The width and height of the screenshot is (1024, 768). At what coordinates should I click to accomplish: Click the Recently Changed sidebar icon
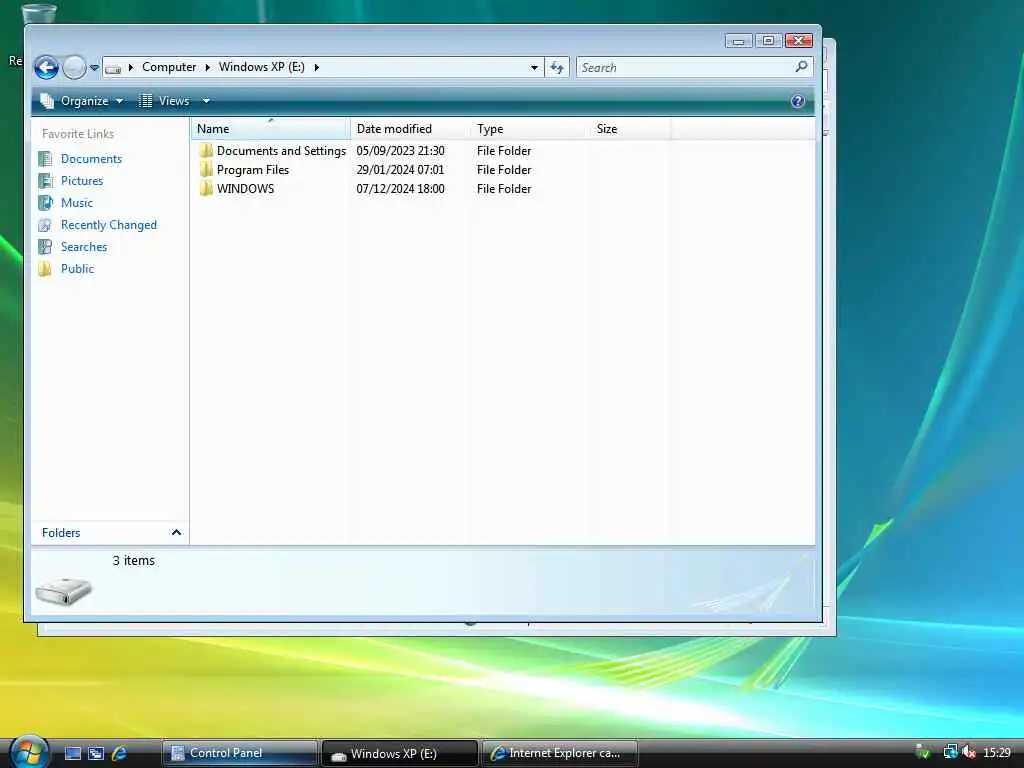(x=45, y=225)
